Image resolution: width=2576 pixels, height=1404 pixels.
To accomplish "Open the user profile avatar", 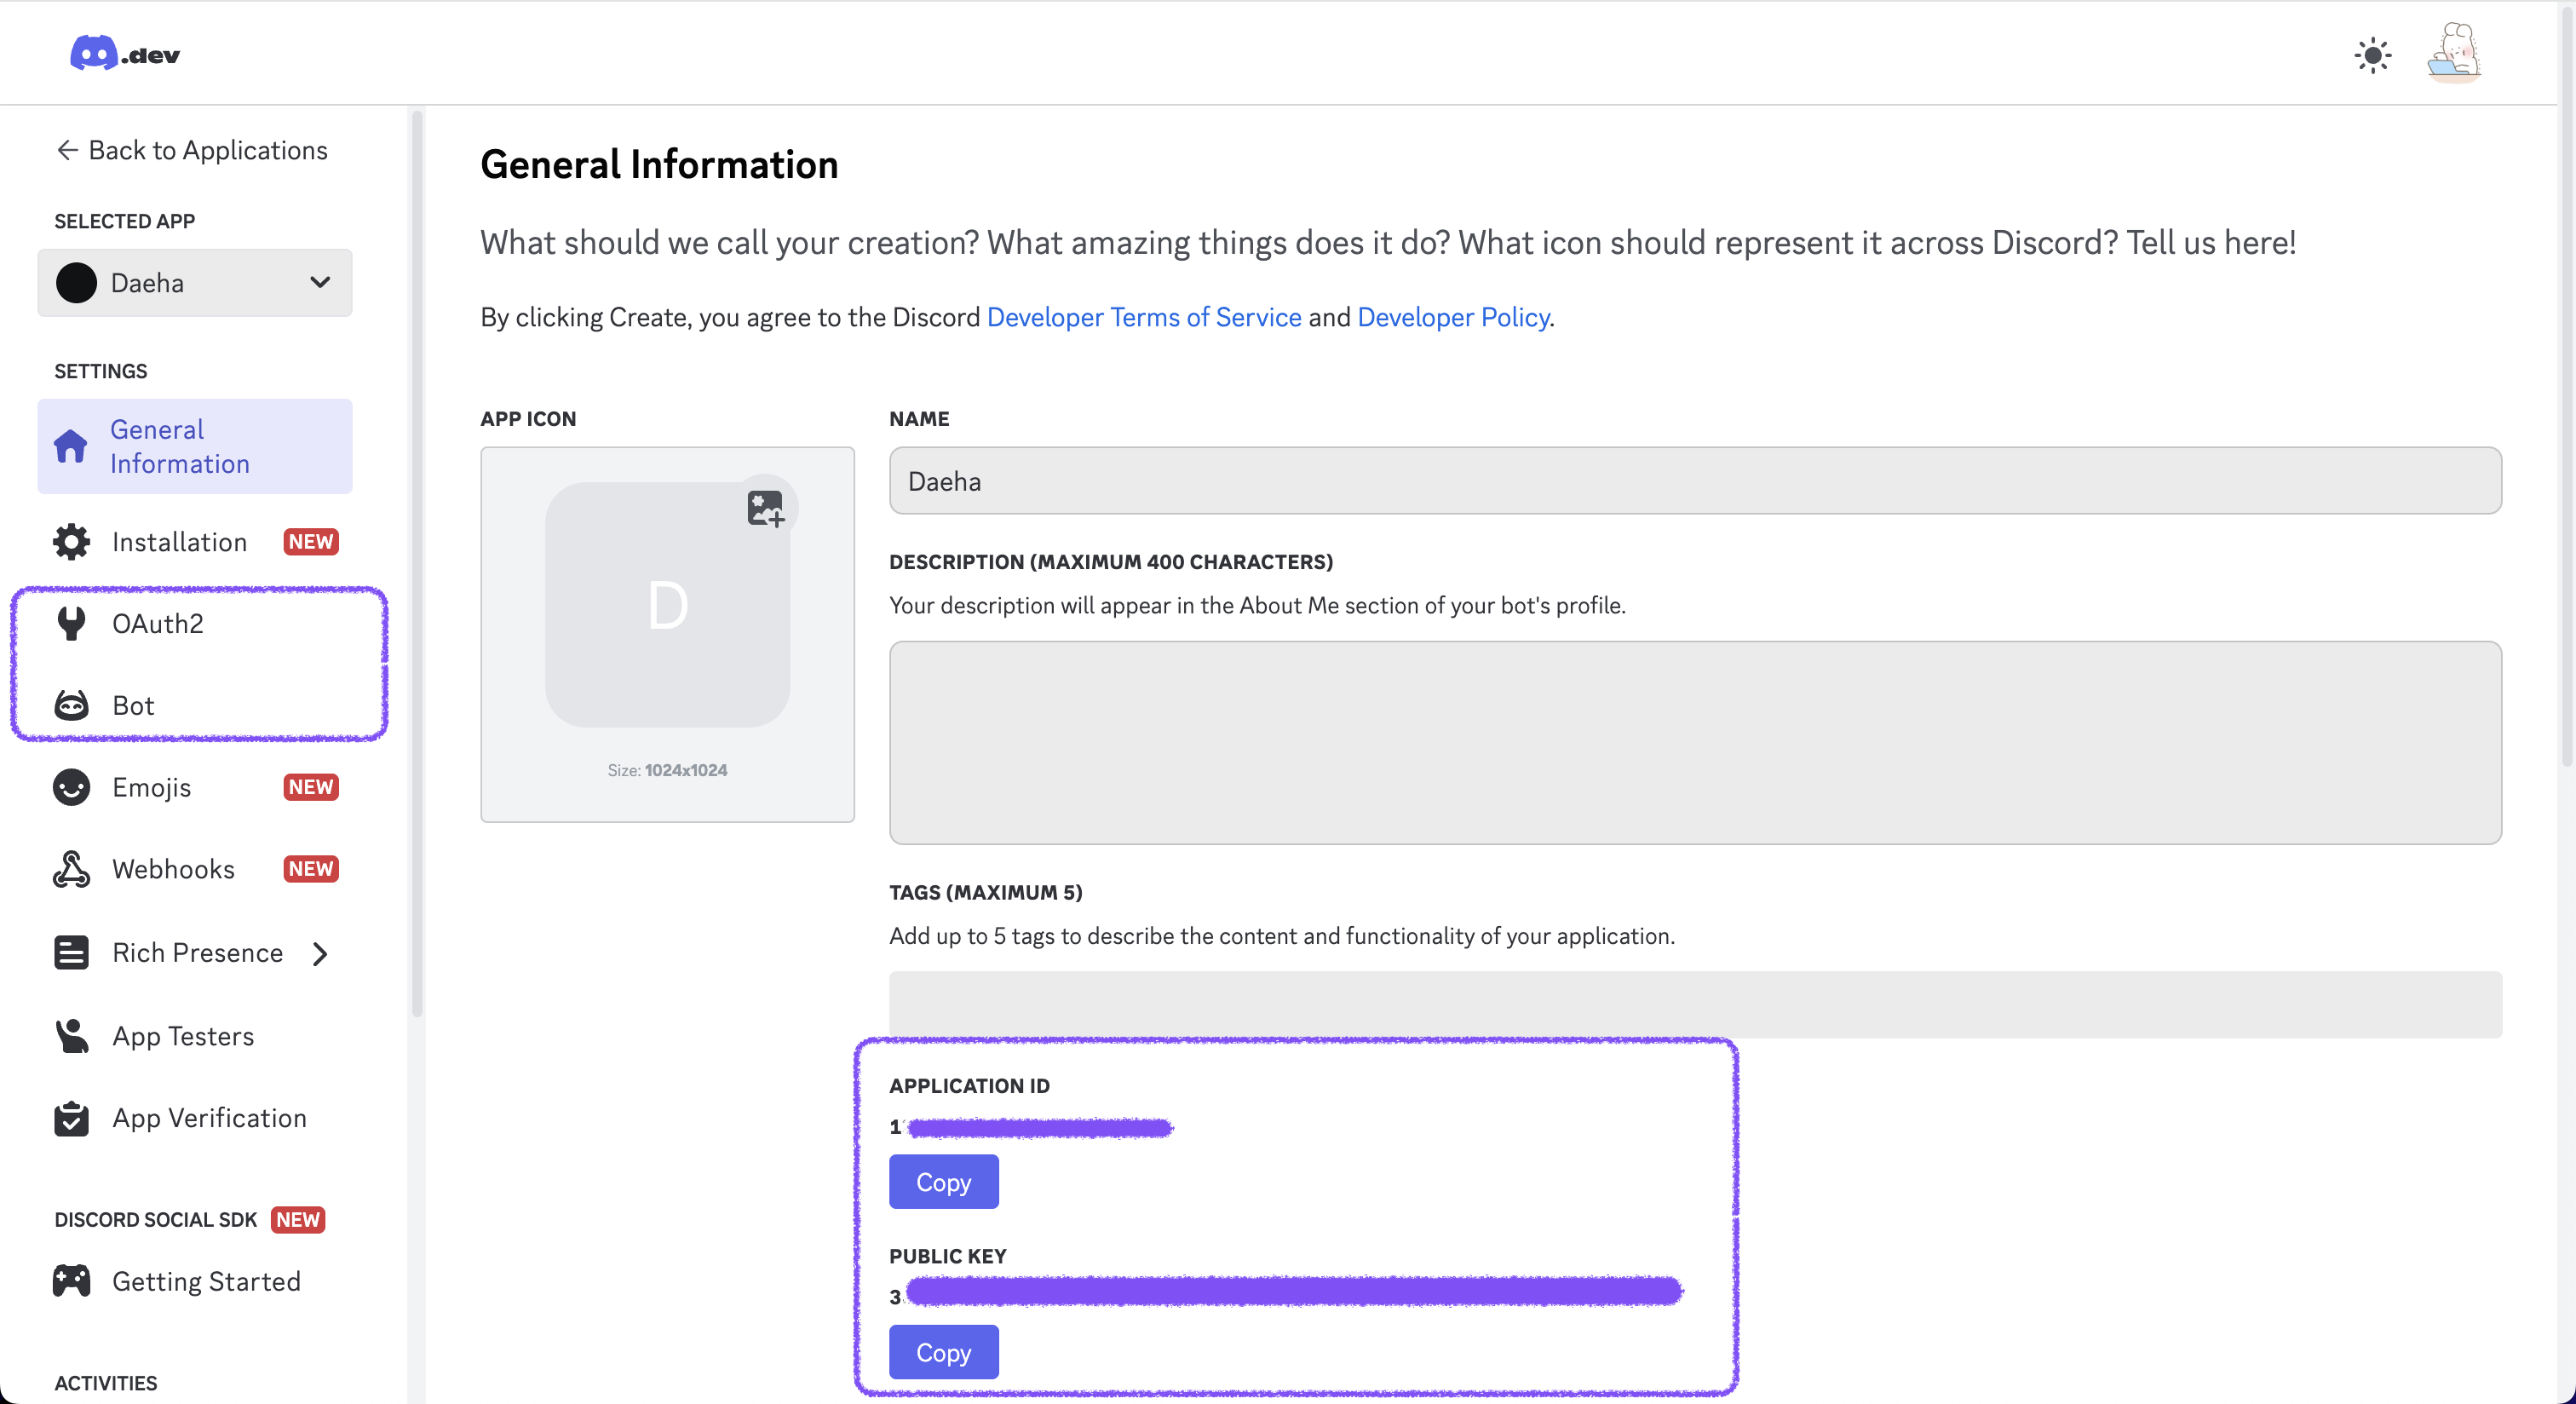I will click(x=2453, y=52).
